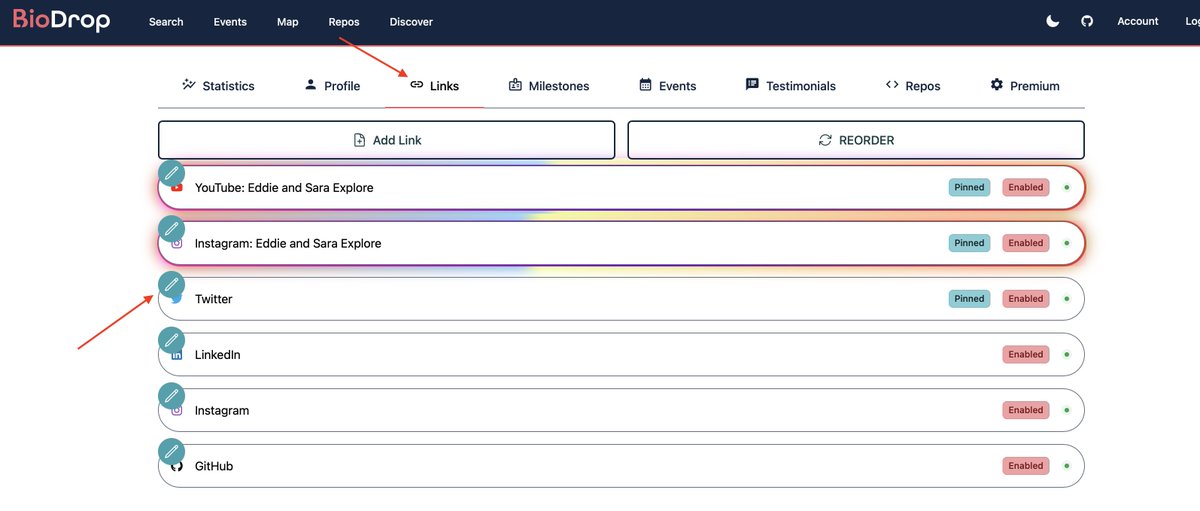1200x511 pixels.
Task: Click the YouTube logo icon in first row
Action: (x=177, y=188)
